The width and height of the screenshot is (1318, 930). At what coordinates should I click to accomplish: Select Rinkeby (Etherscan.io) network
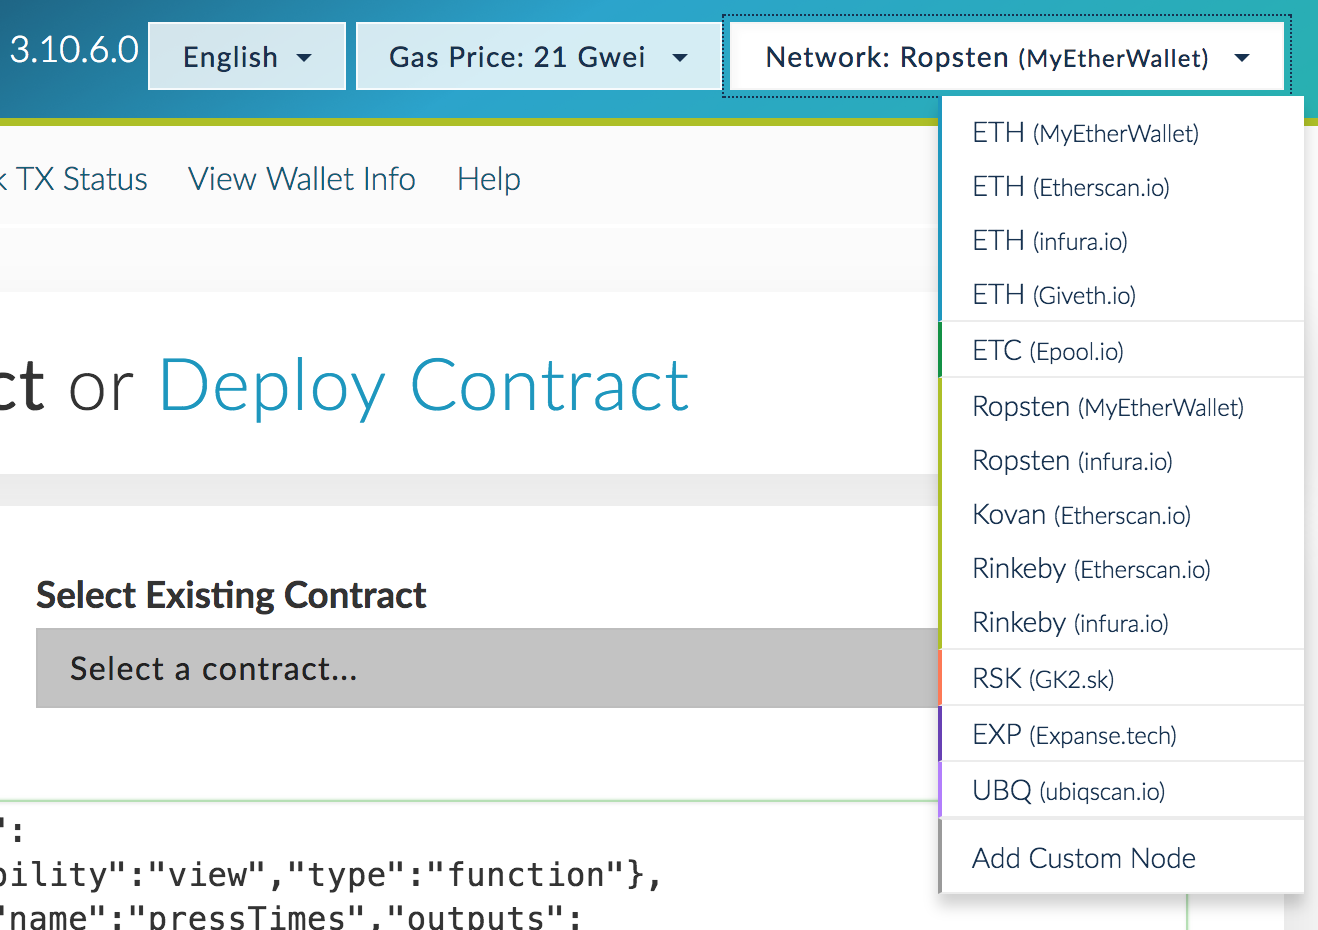click(x=1123, y=569)
